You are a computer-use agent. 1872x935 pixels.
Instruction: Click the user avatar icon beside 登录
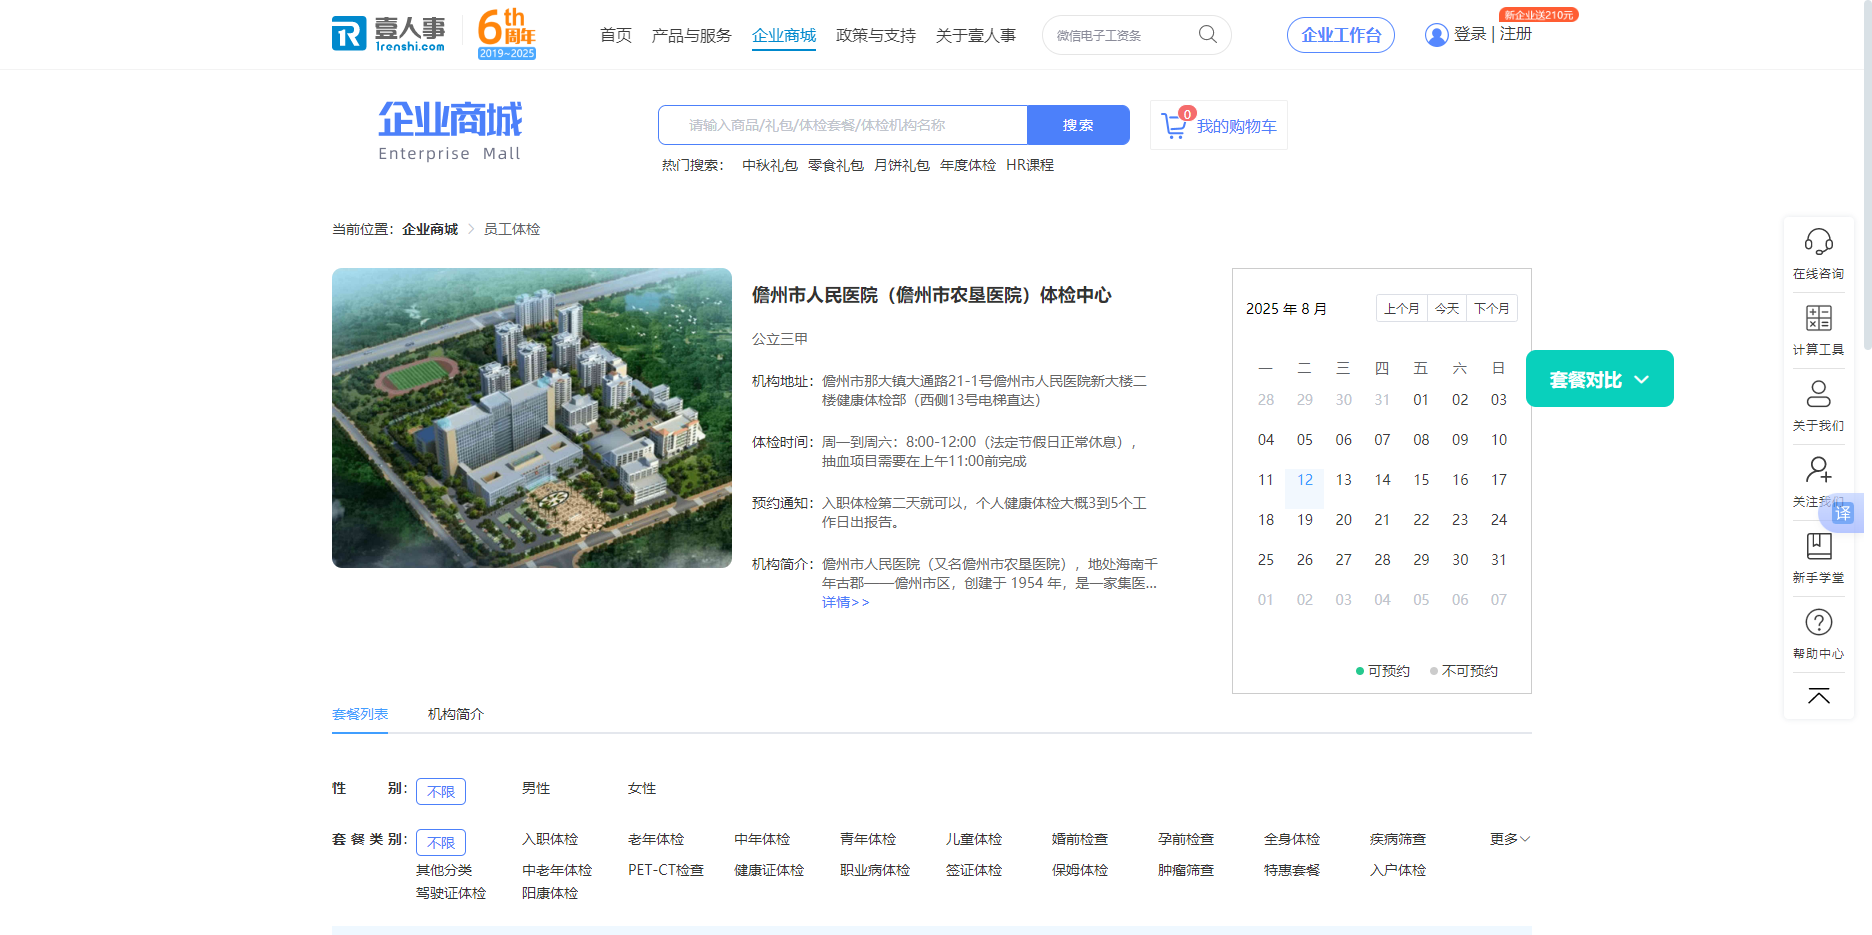(1436, 35)
